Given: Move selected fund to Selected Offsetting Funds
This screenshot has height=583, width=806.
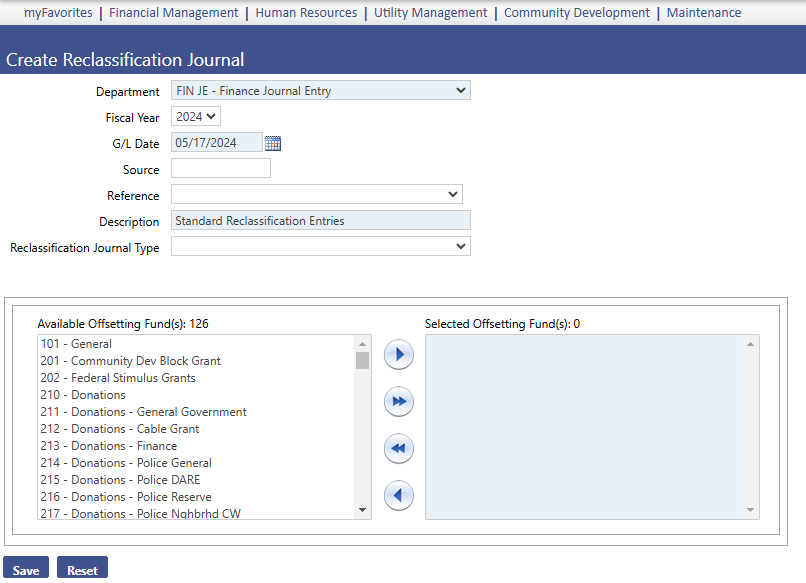Looking at the screenshot, I should tap(399, 354).
